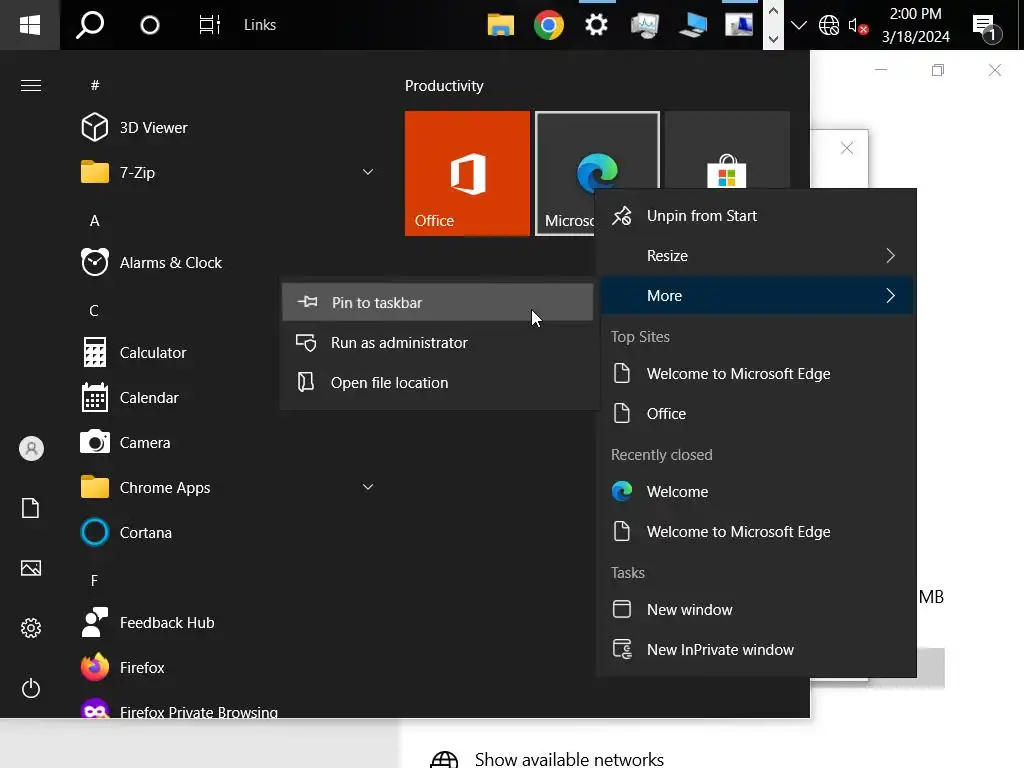Viewport: 1024px width, 768px height.
Task: Click the Windows Start button
Action: [30, 25]
